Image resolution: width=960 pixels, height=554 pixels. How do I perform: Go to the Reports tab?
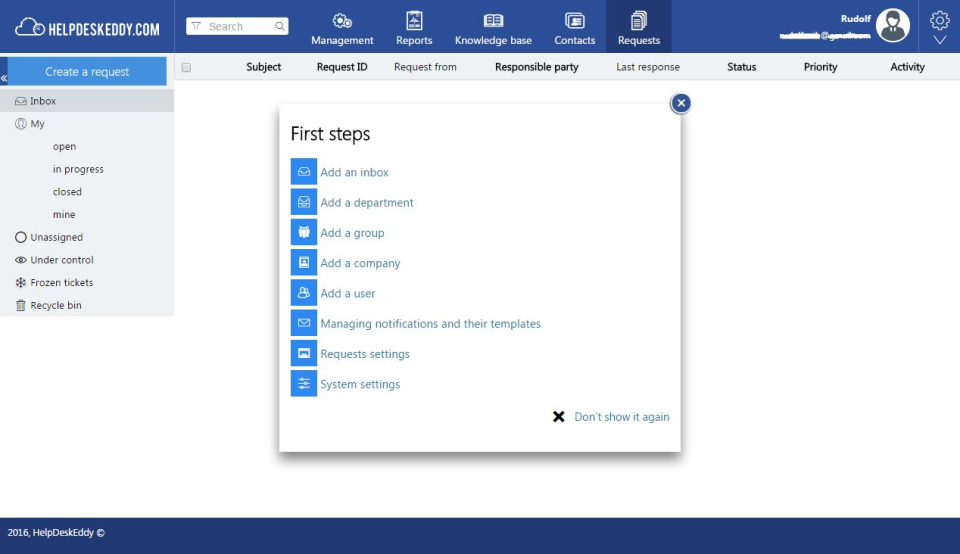(x=414, y=28)
